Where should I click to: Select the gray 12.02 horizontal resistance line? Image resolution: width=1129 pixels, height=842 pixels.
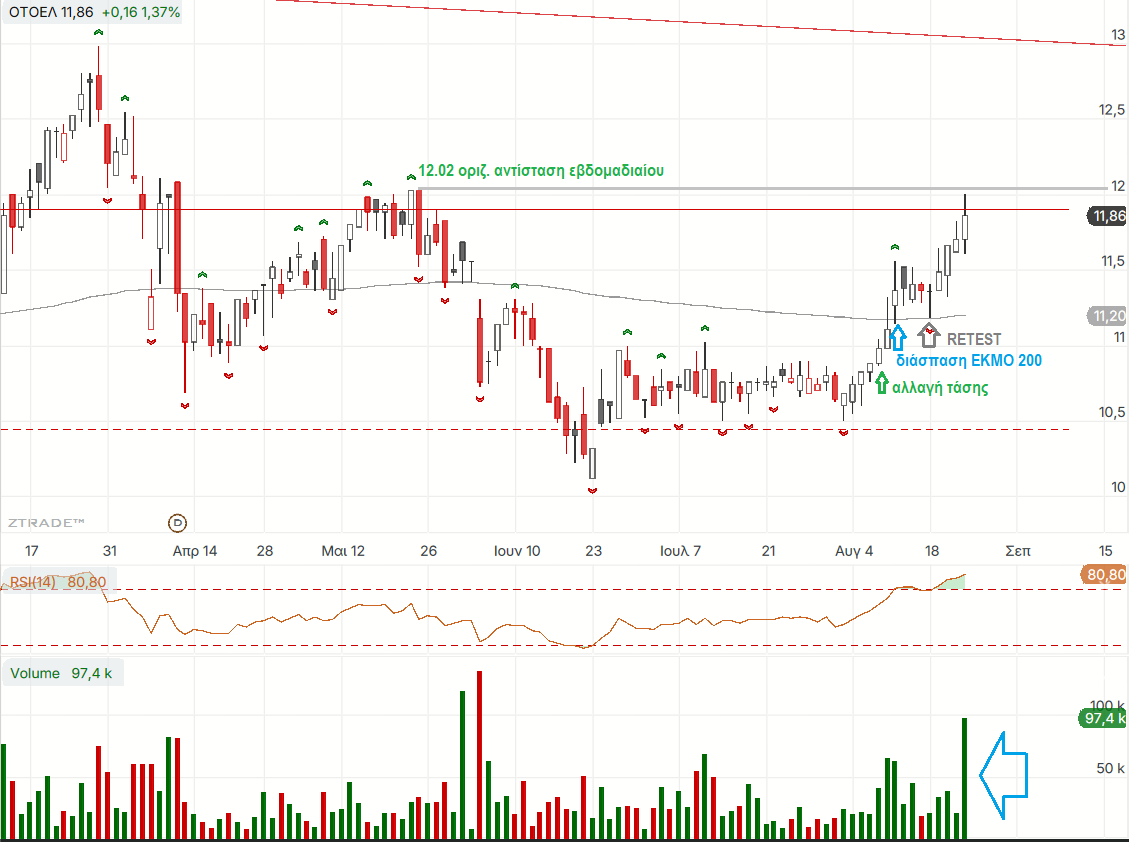pyautogui.click(x=762, y=189)
